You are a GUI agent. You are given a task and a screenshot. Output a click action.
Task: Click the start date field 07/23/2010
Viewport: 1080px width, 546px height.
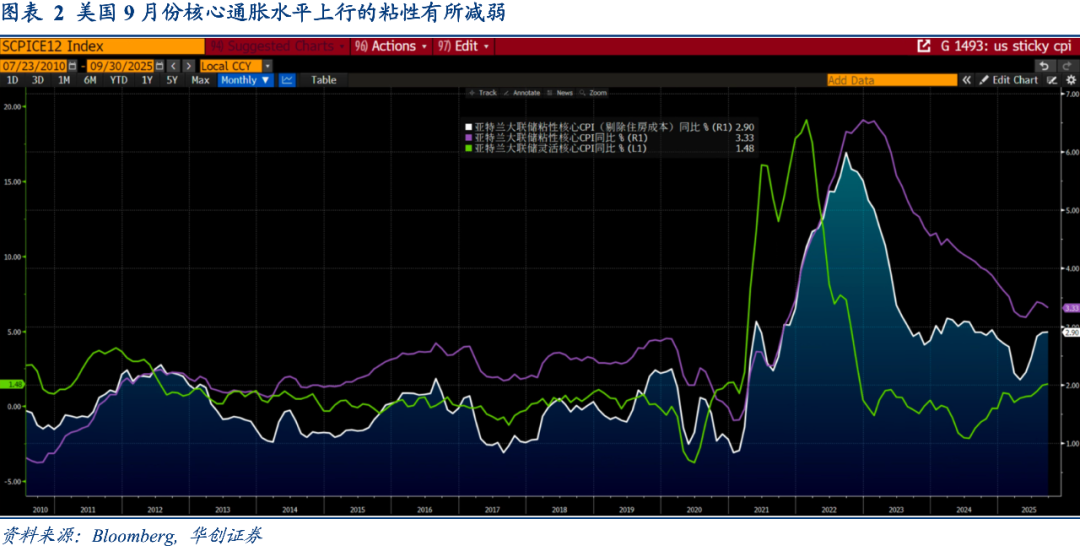pyautogui.click(x=33, y=66)
